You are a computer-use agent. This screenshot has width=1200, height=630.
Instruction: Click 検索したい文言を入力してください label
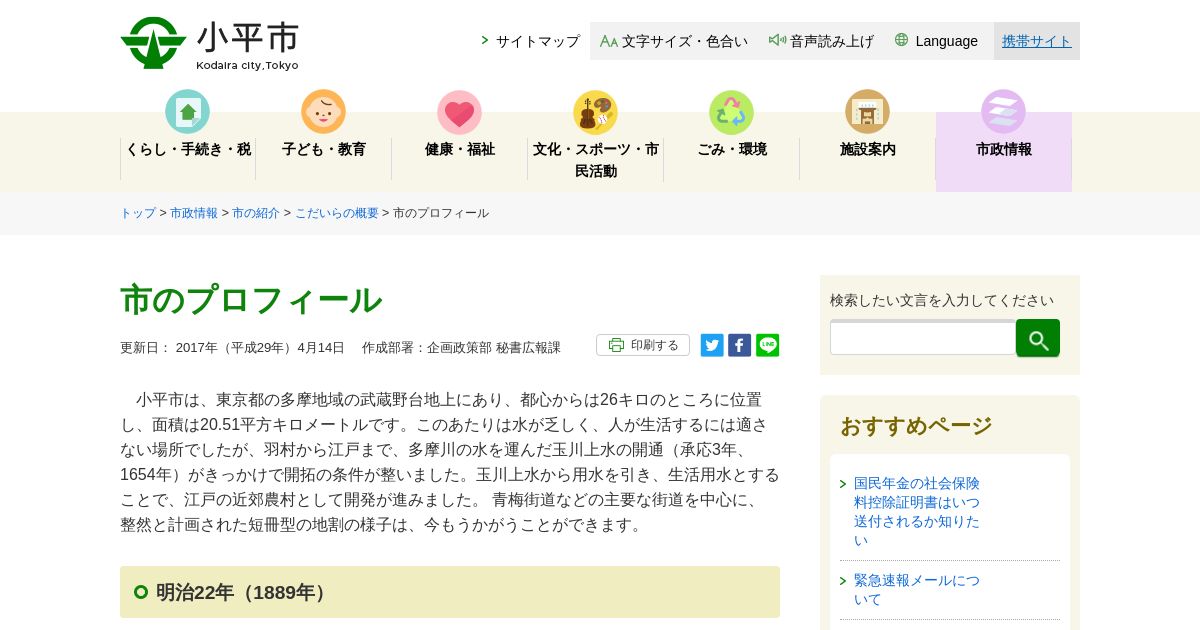coord(942,300)
